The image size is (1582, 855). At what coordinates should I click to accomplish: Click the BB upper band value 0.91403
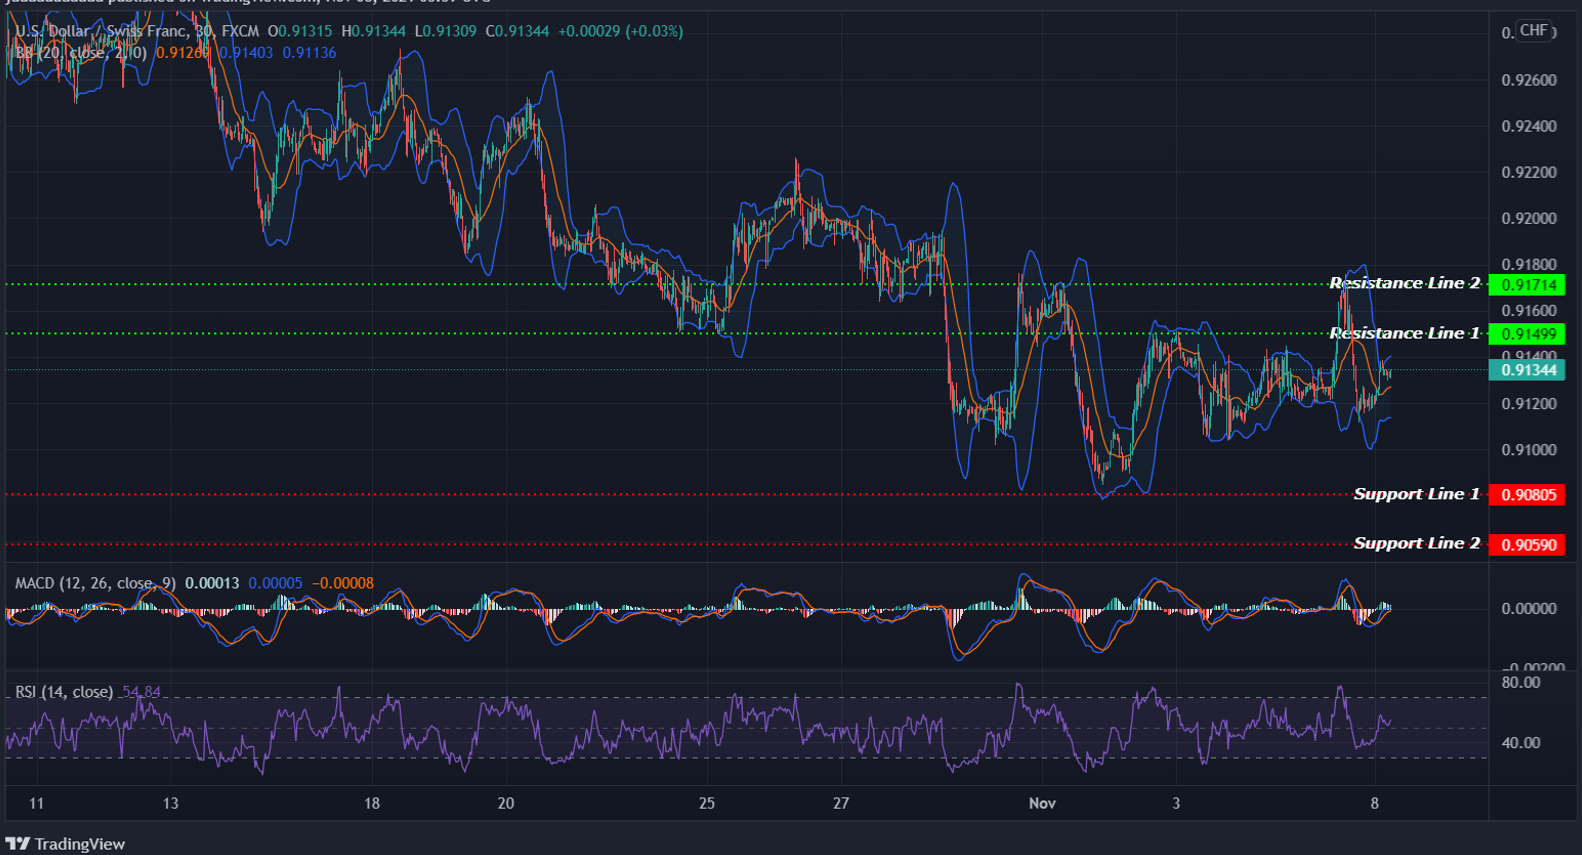pos(246,52)
